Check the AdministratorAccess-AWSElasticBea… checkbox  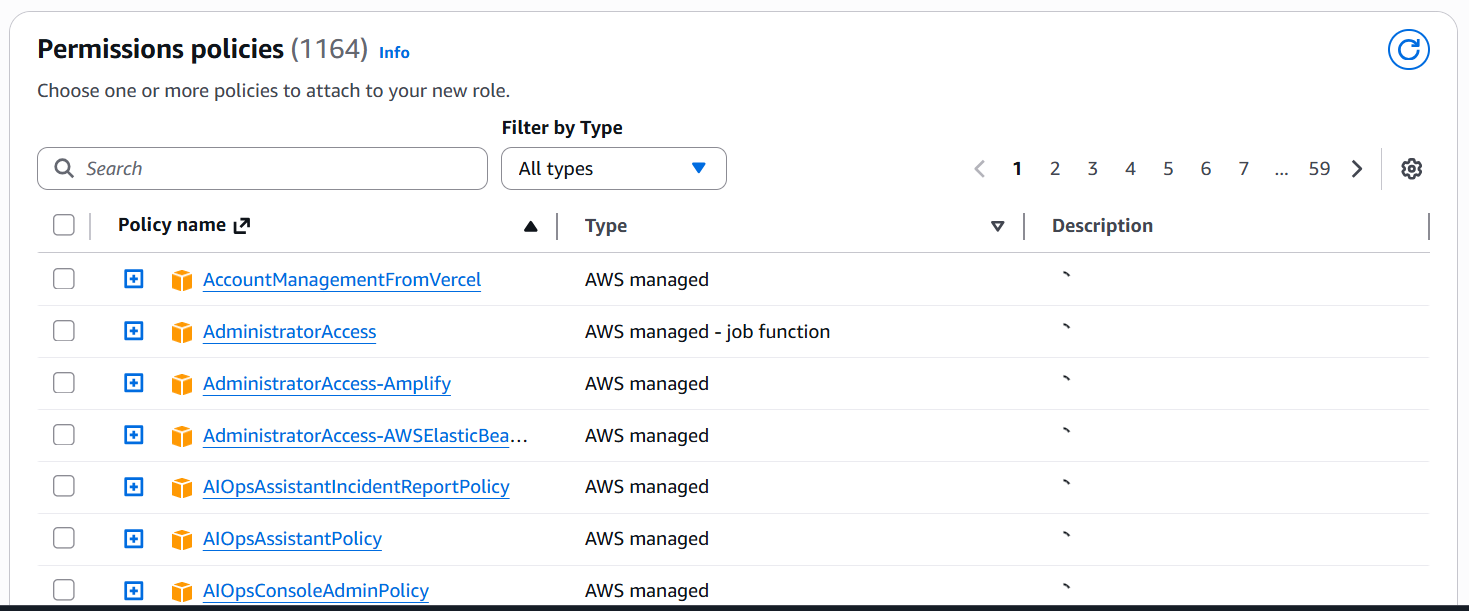pyautogui.click(x=64, y=435)
